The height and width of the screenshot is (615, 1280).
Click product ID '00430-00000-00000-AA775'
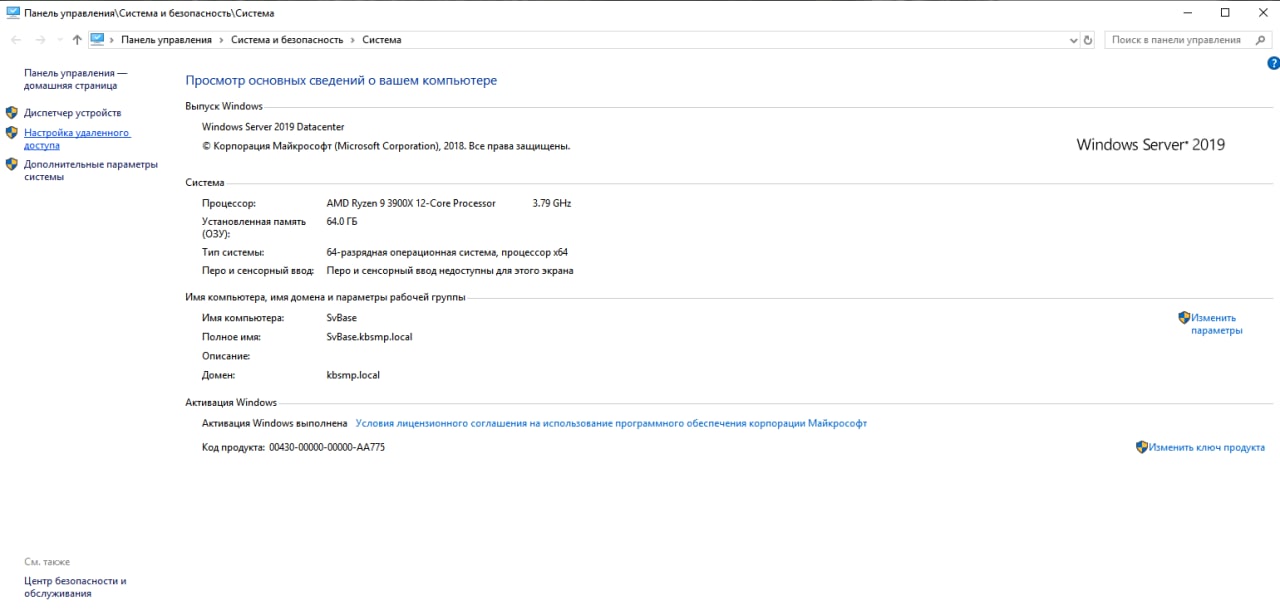(x=327, y=447)
